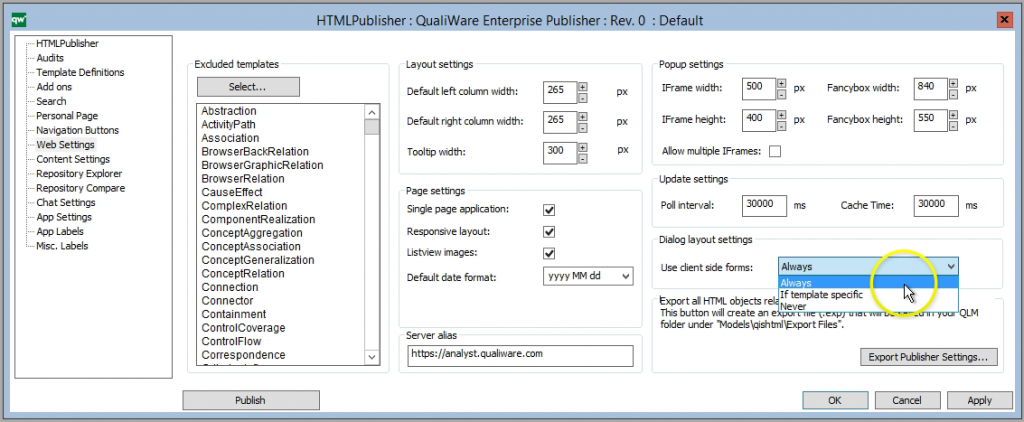Screen dimensions: 1024x422
Task: Increase Tooltip width with plus button
Action: 583,148
